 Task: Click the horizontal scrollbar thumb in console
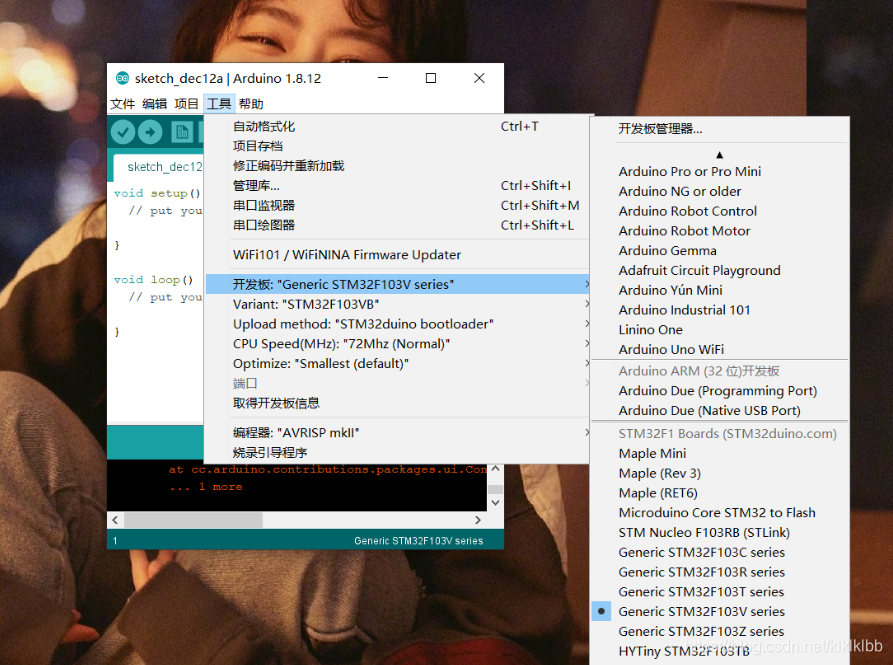[x=194, y=520]
